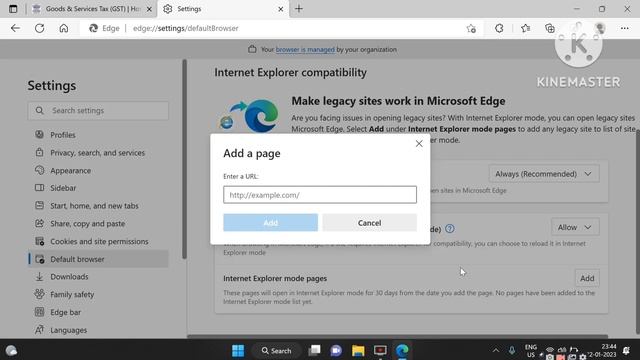640x360 pixels.
Task: Select Default browser in sidebar
Action: point(98,259)
